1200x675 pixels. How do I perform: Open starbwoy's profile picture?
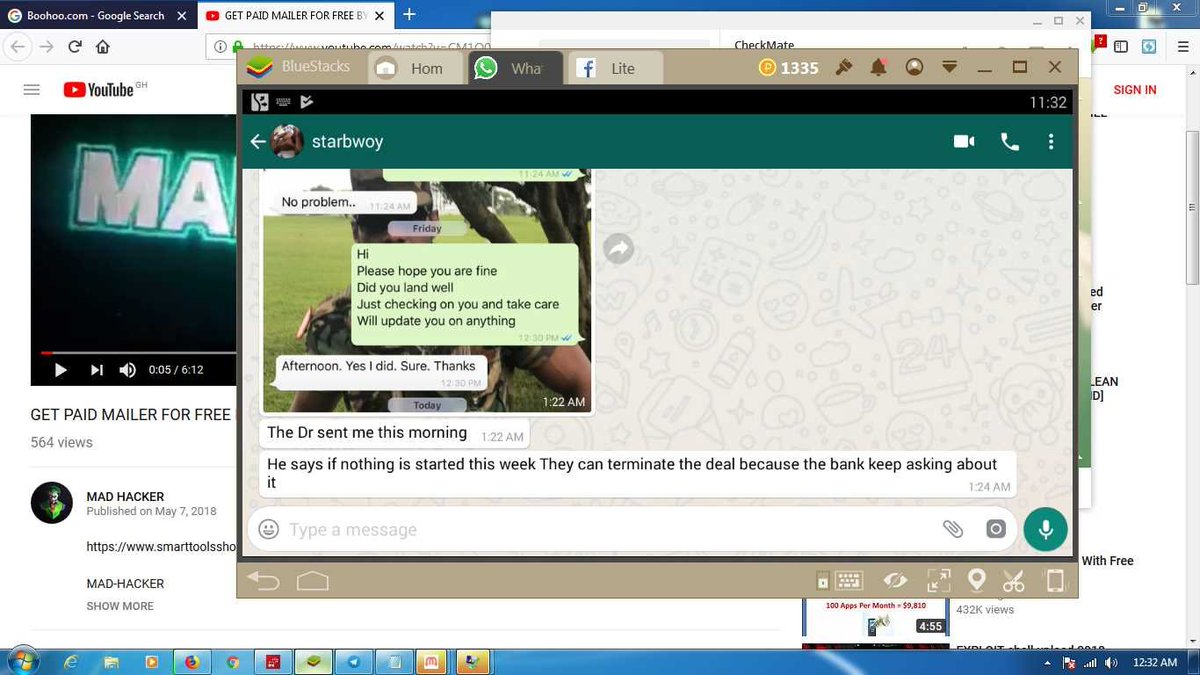click(288, 142)
